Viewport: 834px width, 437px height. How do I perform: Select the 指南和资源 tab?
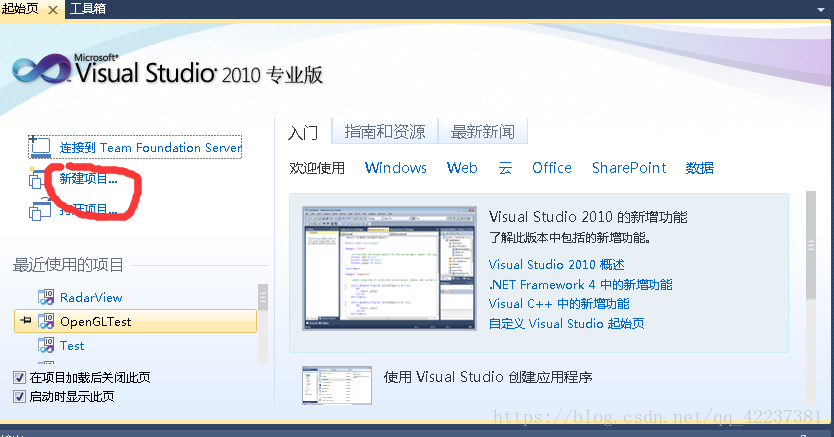(385, 131)
